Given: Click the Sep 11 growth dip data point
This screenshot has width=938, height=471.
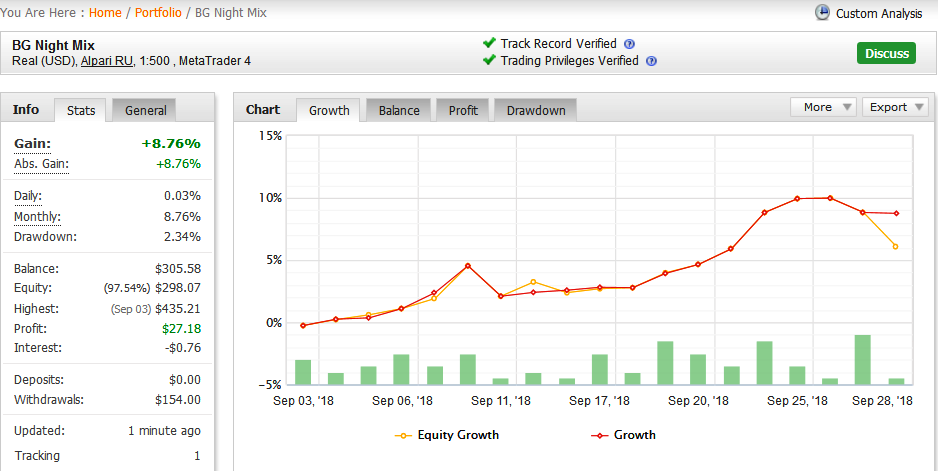Looking at the screenshot, I should 501,296.
